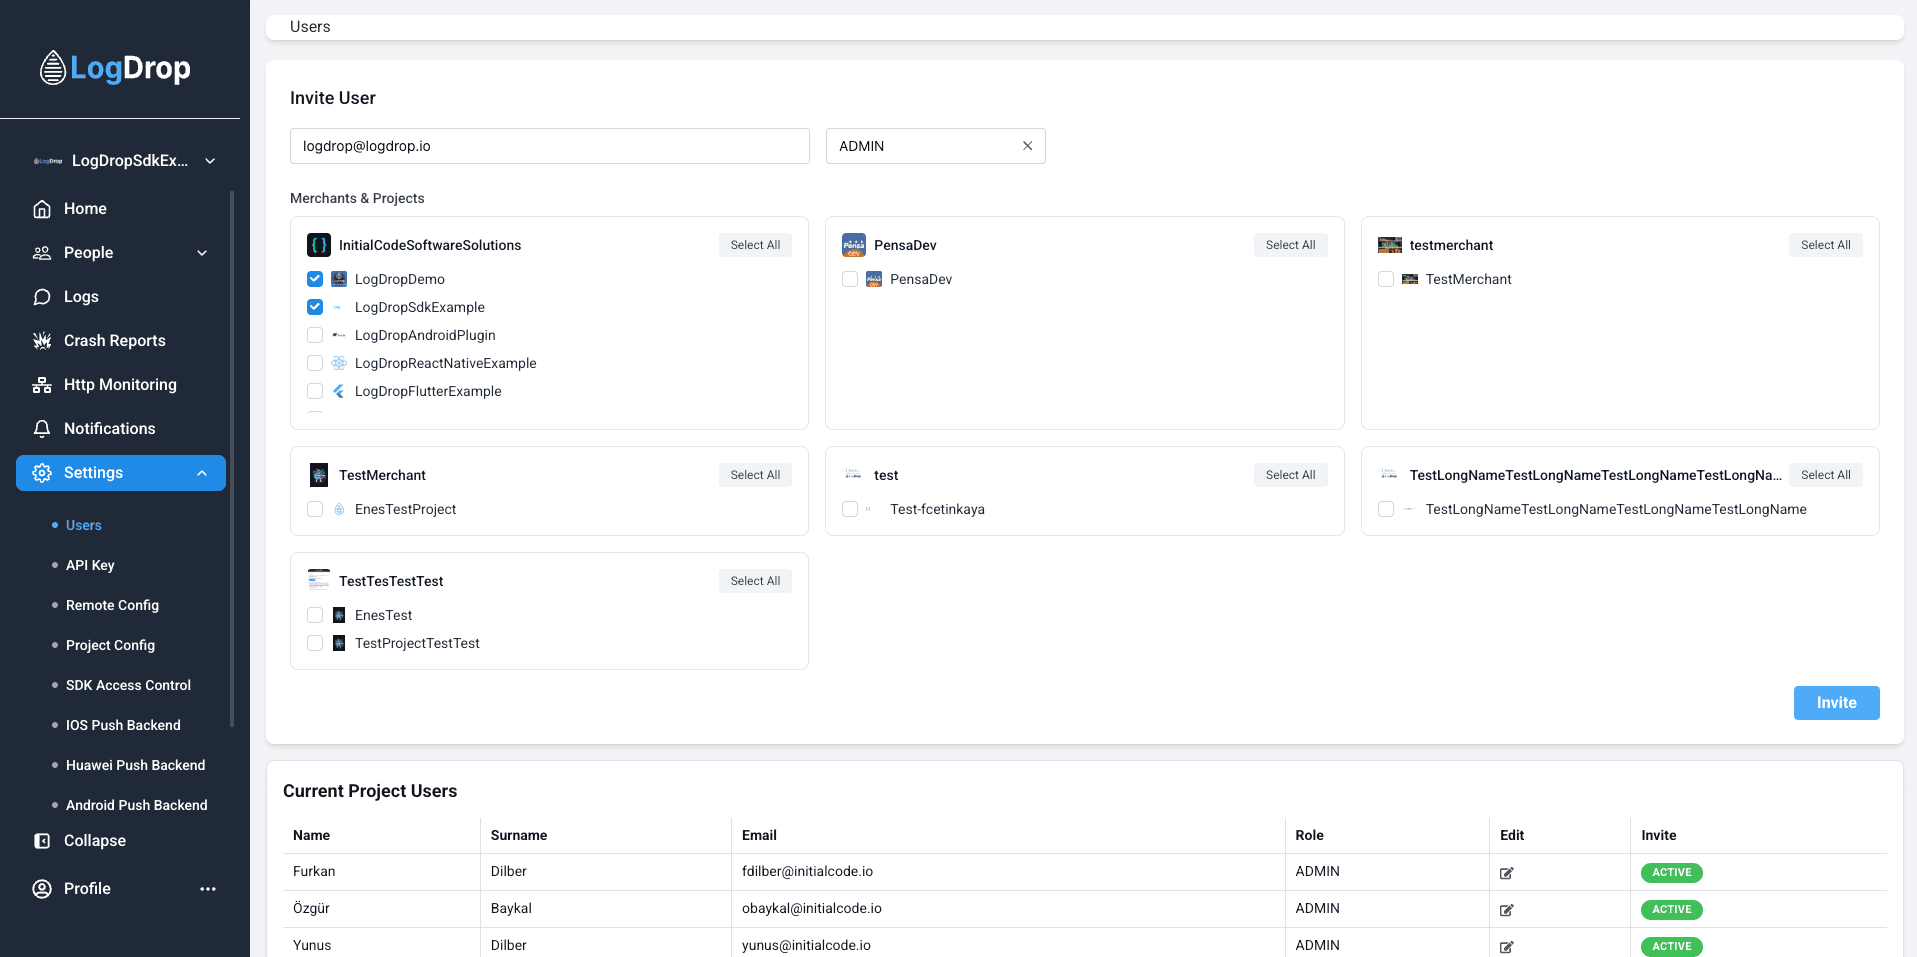Click the Crash Reports burst icon
Image resolution: width=1917 pixels, height=957 pixels.
(42, 341)
